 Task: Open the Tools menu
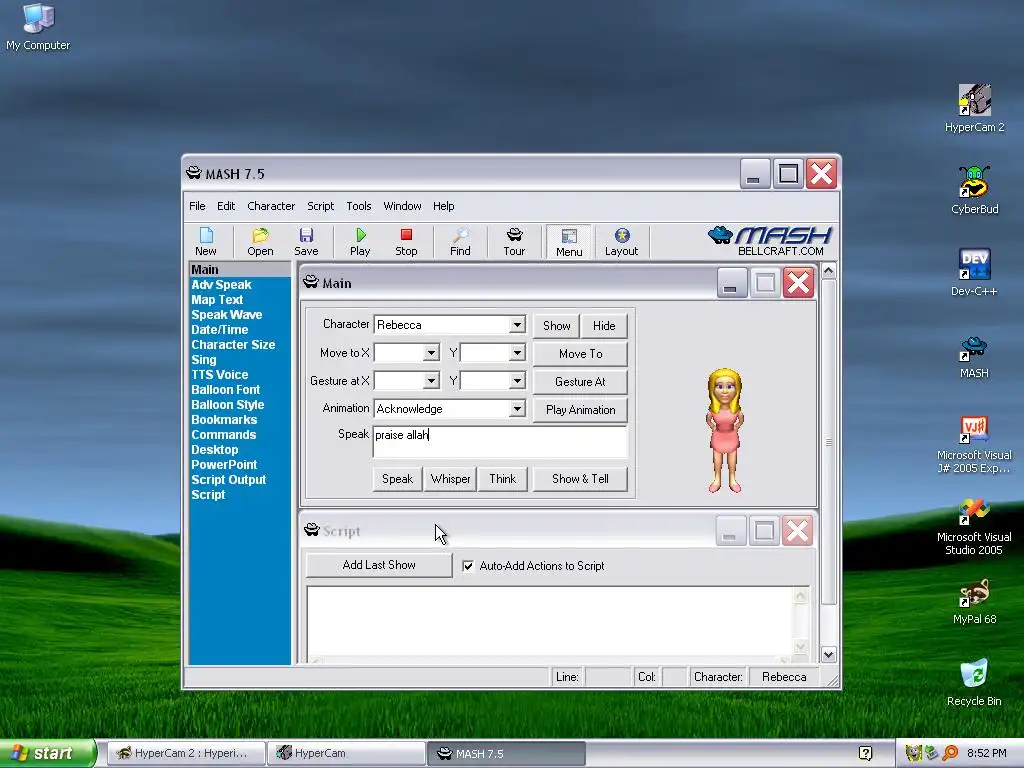(359, 206)
